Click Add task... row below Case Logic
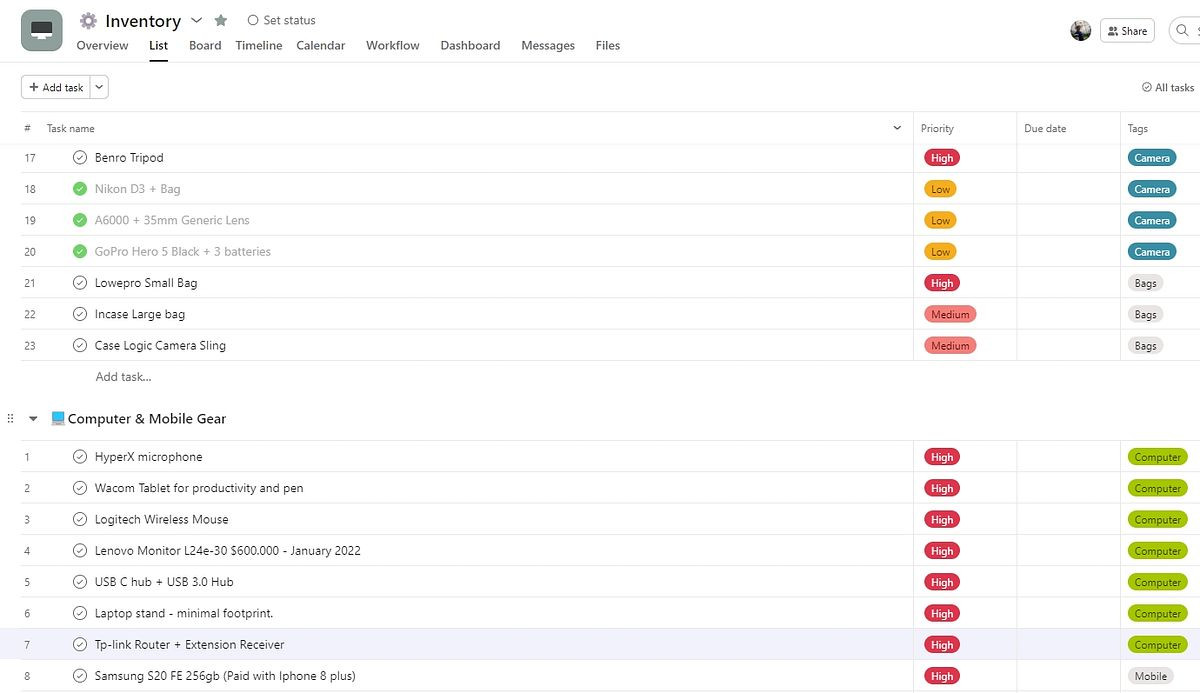The width and height of the screenshot is (1200, 693). pyautogui.click(x=123, y=377)
